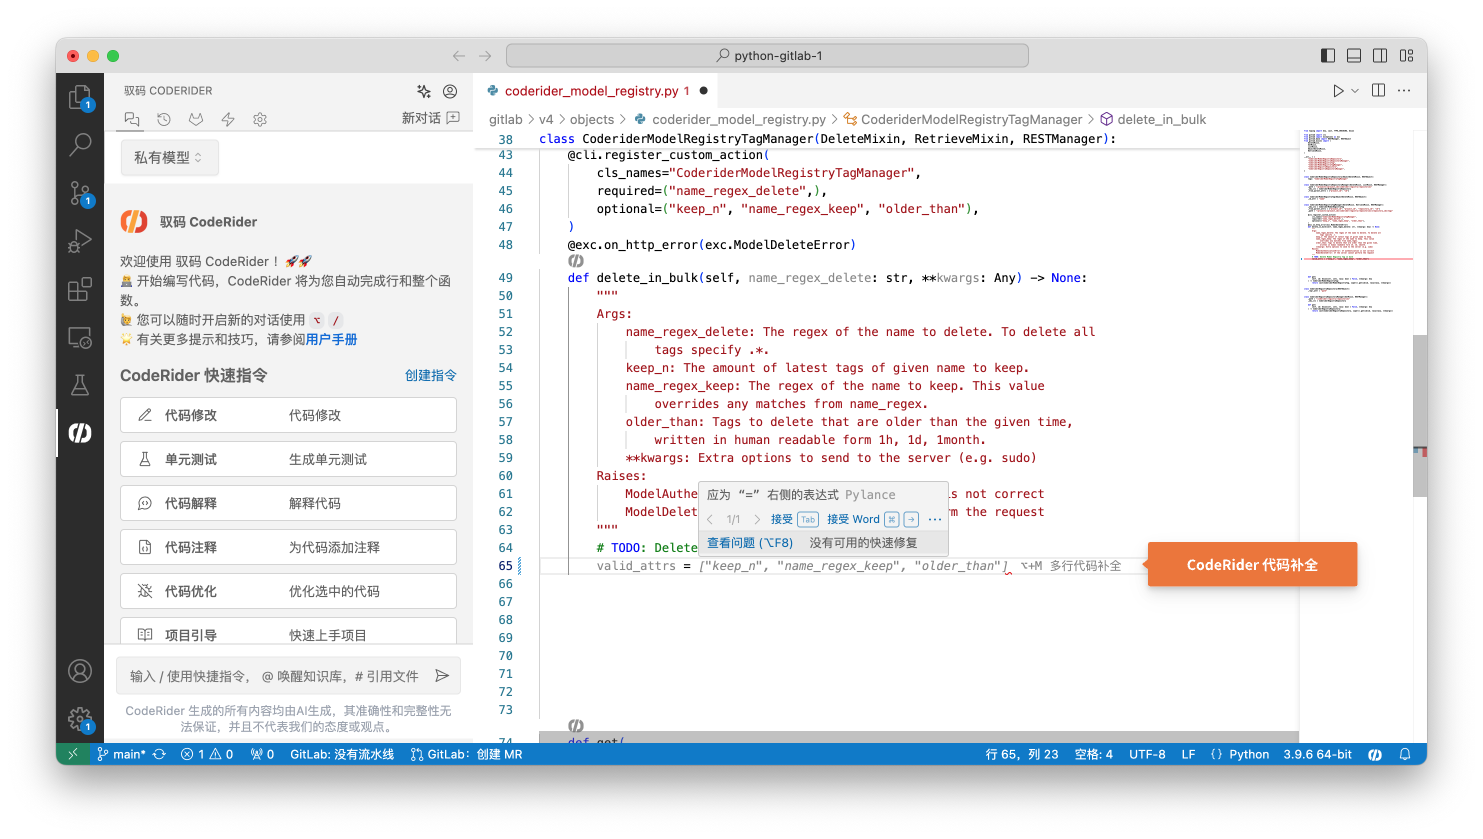Choose the 代码优化 quick command
1483x839 pixels.
click(288, 591)
